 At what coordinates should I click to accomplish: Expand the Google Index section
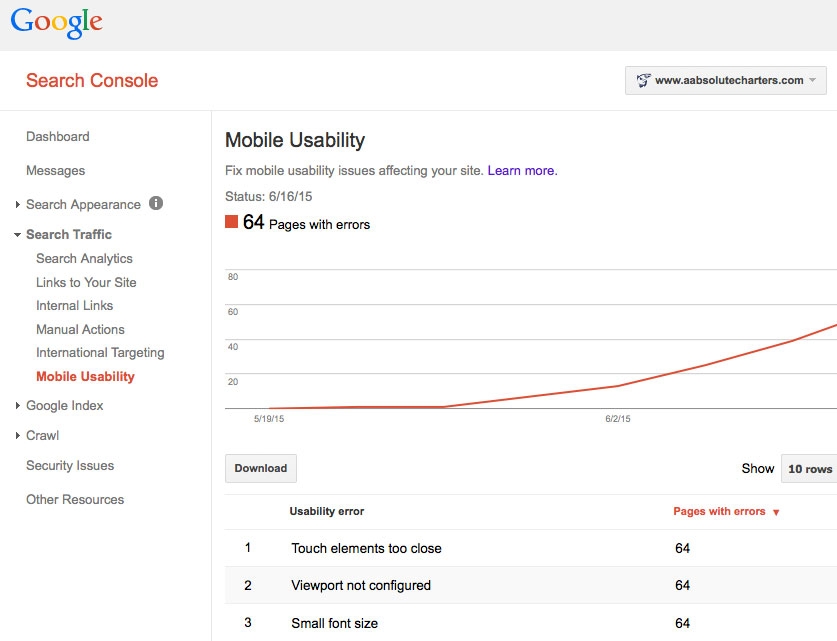[18, 406]
